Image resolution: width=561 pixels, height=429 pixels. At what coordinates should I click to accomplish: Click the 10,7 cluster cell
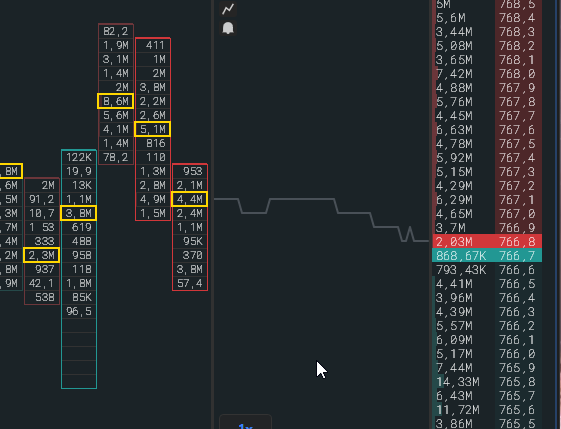[42, 213]
